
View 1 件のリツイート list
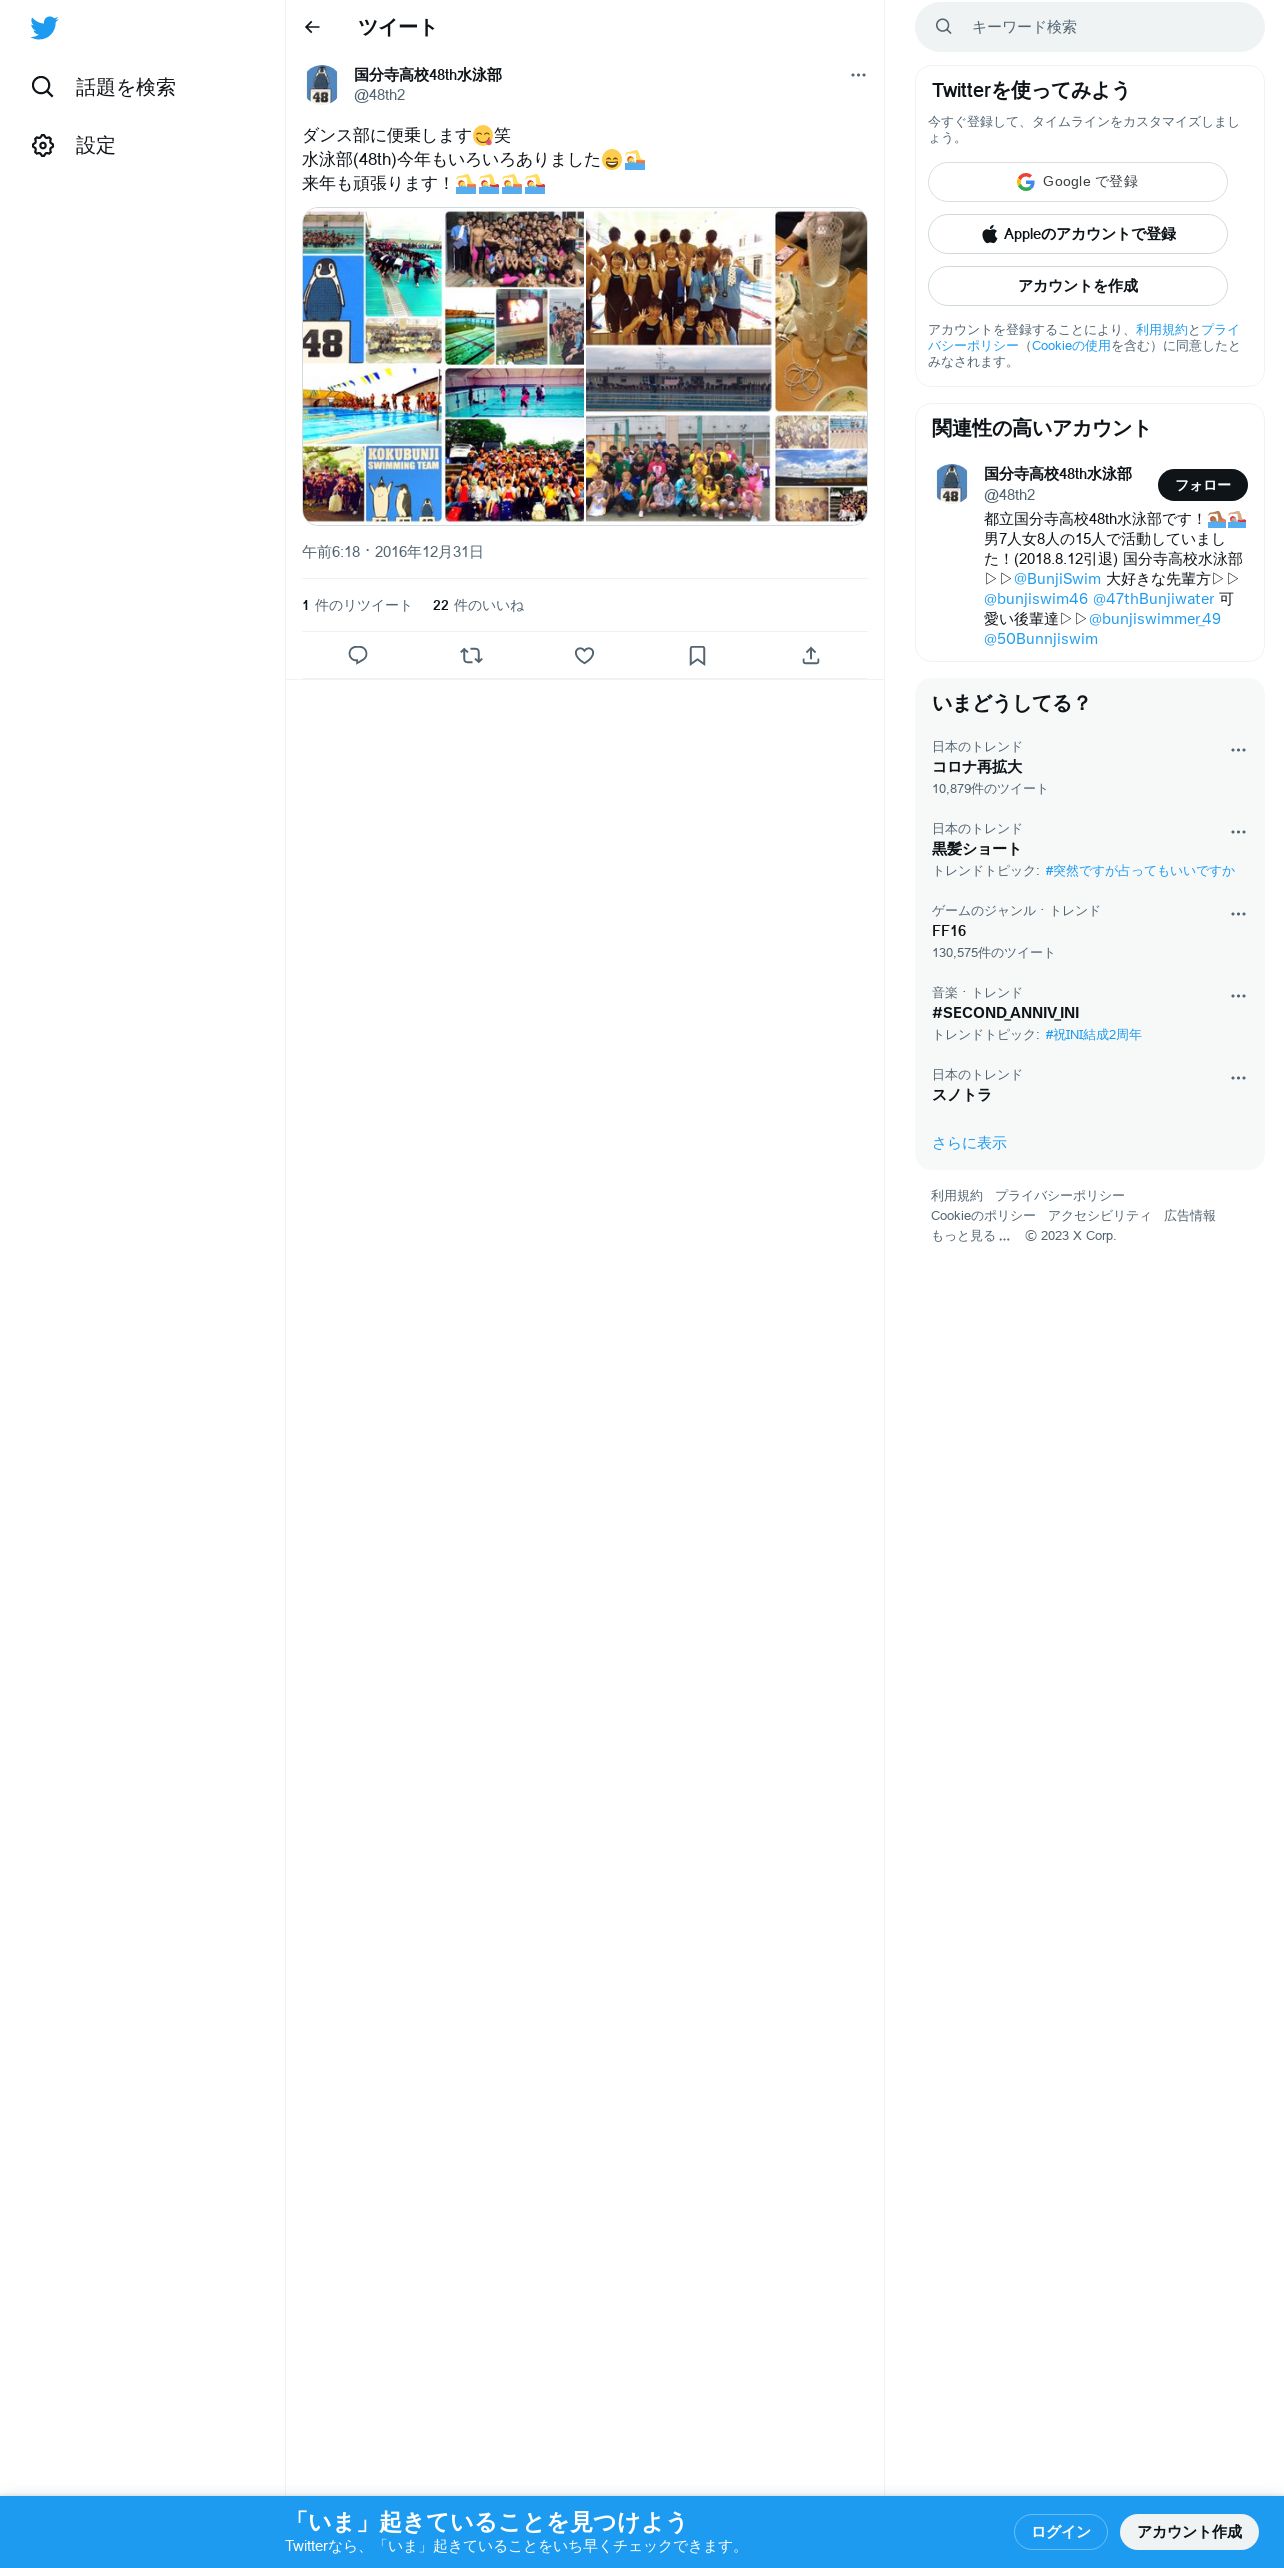click(357, 605)
